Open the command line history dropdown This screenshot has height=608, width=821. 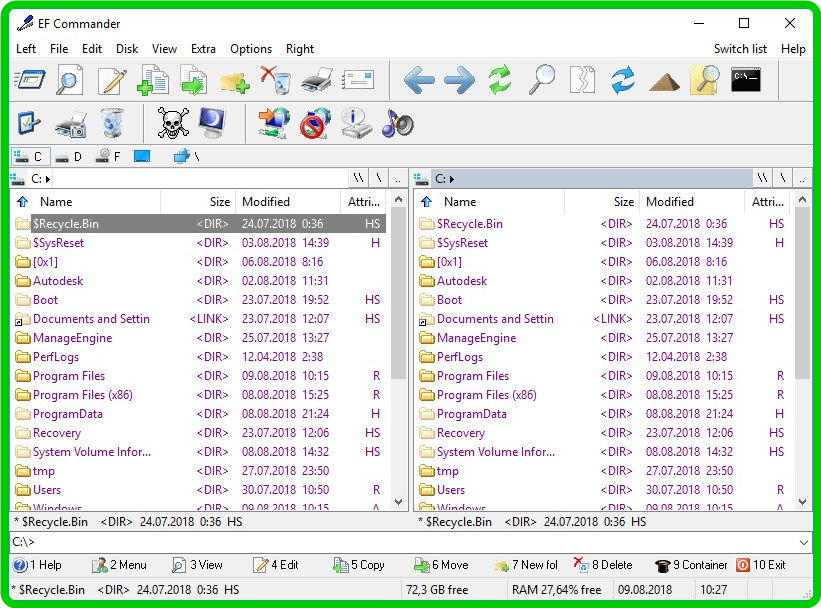click(804, 543)
